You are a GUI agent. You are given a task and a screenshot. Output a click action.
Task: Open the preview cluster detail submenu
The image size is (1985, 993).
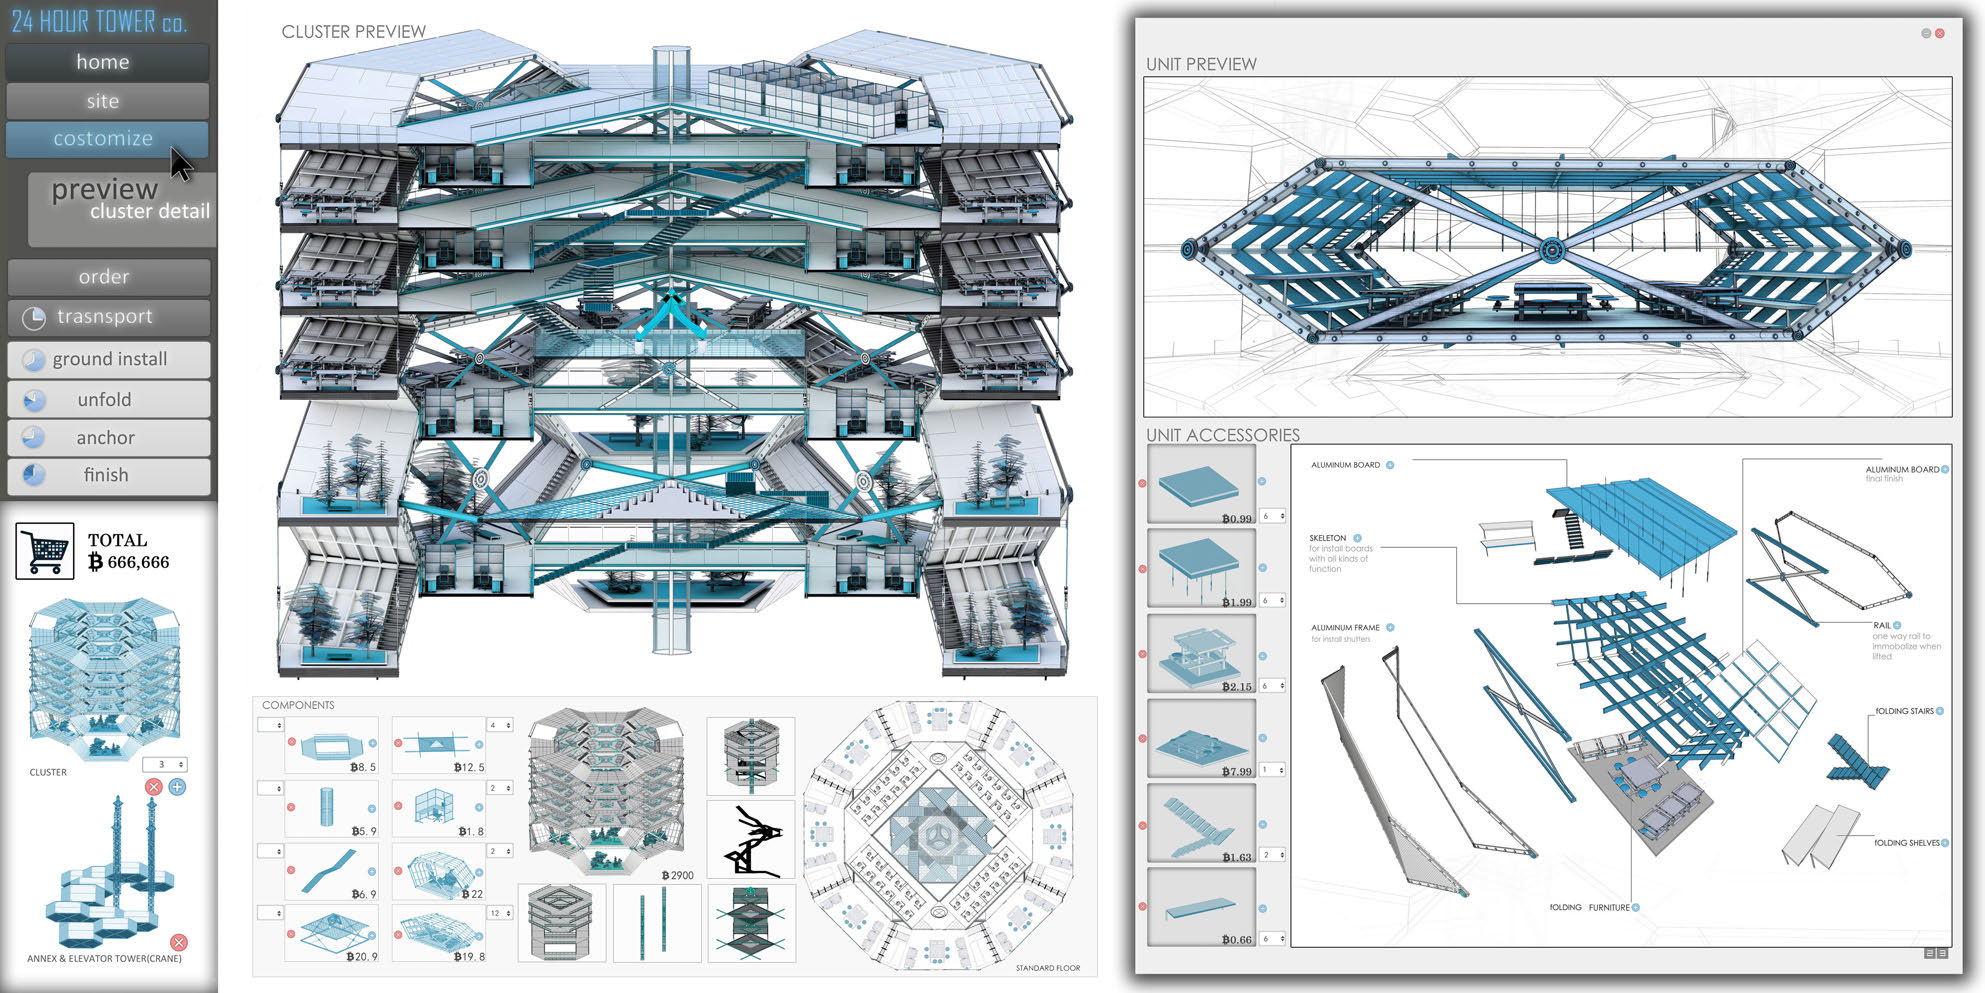[123, 208]
